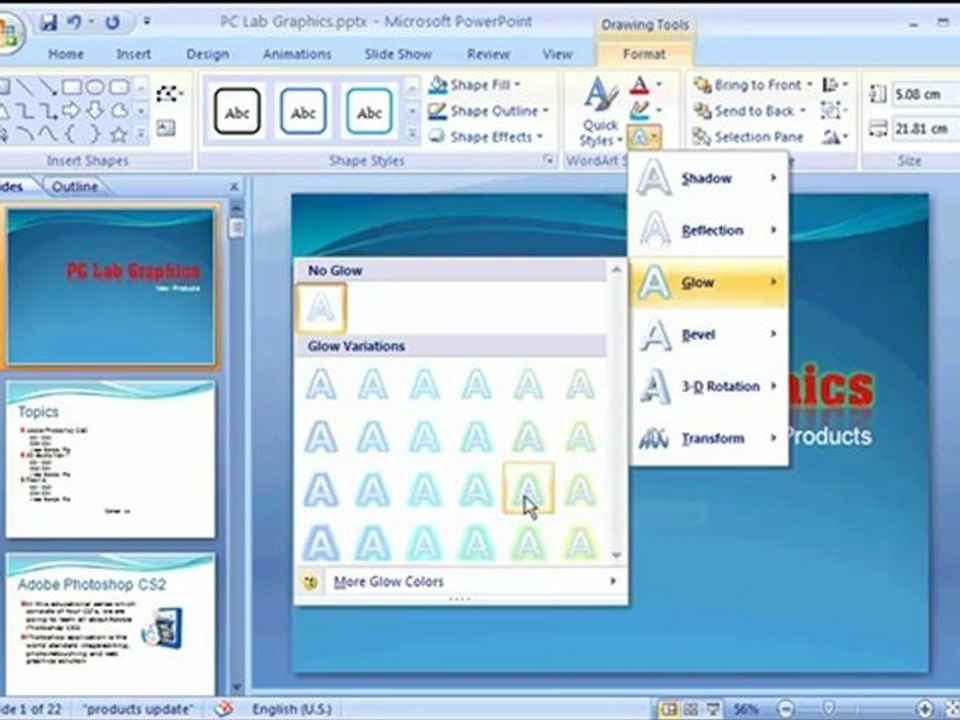960x720 pixels.
Task: Click the spell check icon in status bar
Action: coord(224,709)
